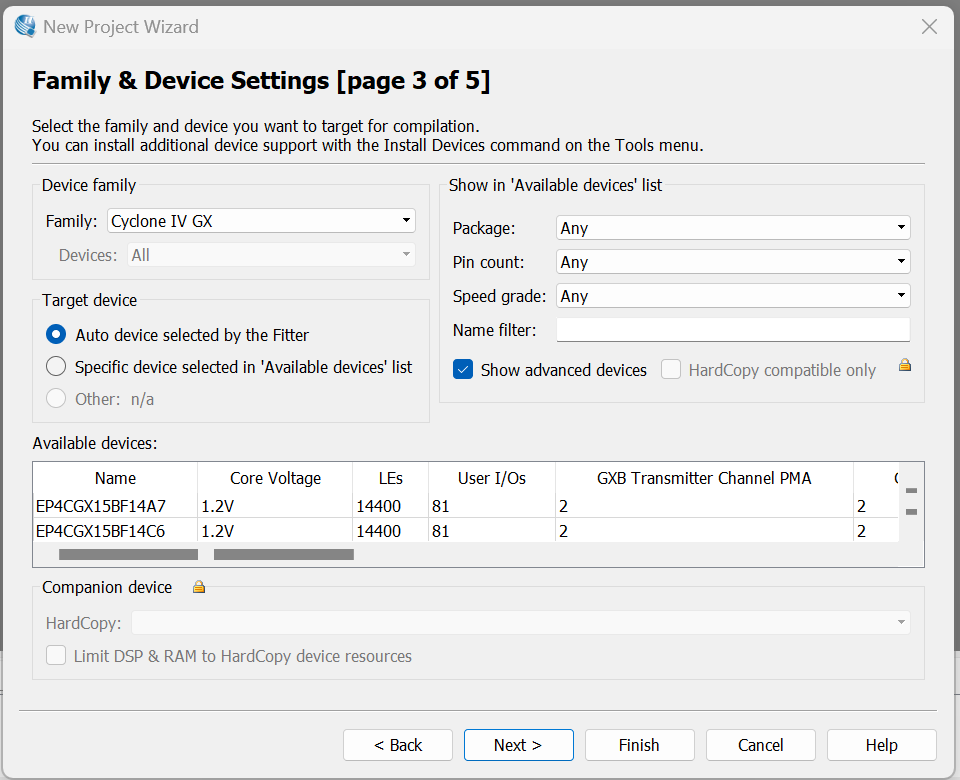Click the left horizontal scrollbar segment under devices
The height and width of the screenshot is (780, 960).
point(129,554)
